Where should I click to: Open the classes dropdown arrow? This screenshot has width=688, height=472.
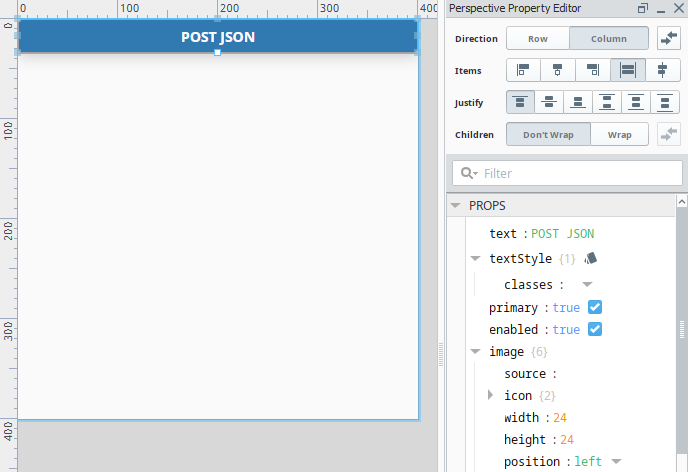pyautogui.click(x=587, y=285)
